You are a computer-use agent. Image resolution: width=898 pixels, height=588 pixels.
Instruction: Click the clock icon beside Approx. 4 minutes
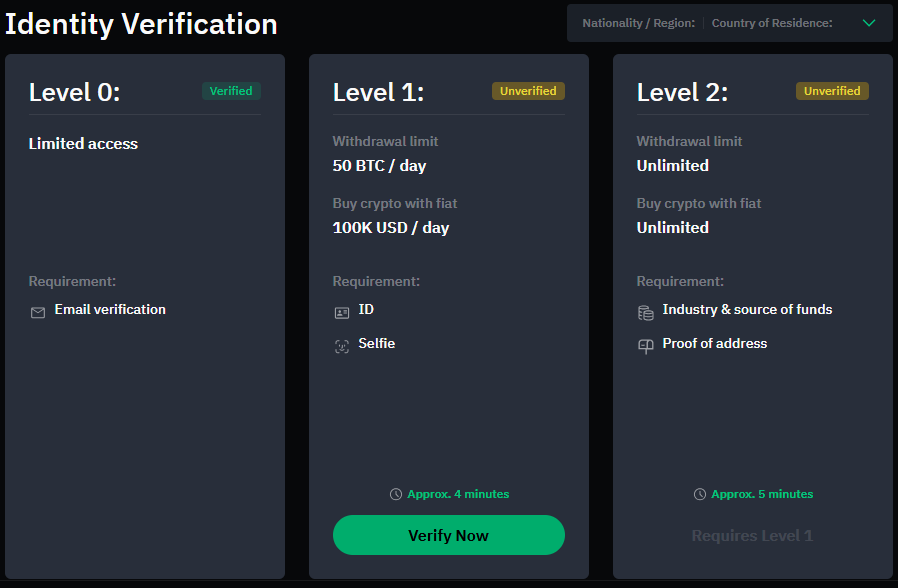pyautogui.click(x=396, y=494)
